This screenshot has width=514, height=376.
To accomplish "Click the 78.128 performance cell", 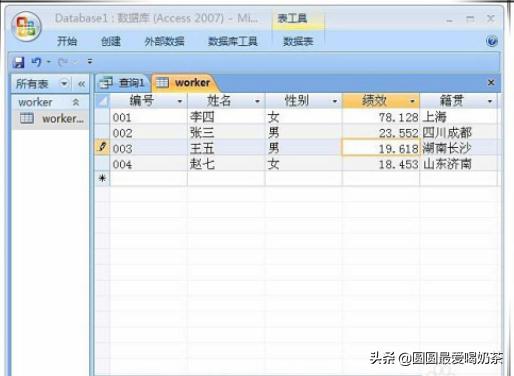I will (x=381, y=117).
